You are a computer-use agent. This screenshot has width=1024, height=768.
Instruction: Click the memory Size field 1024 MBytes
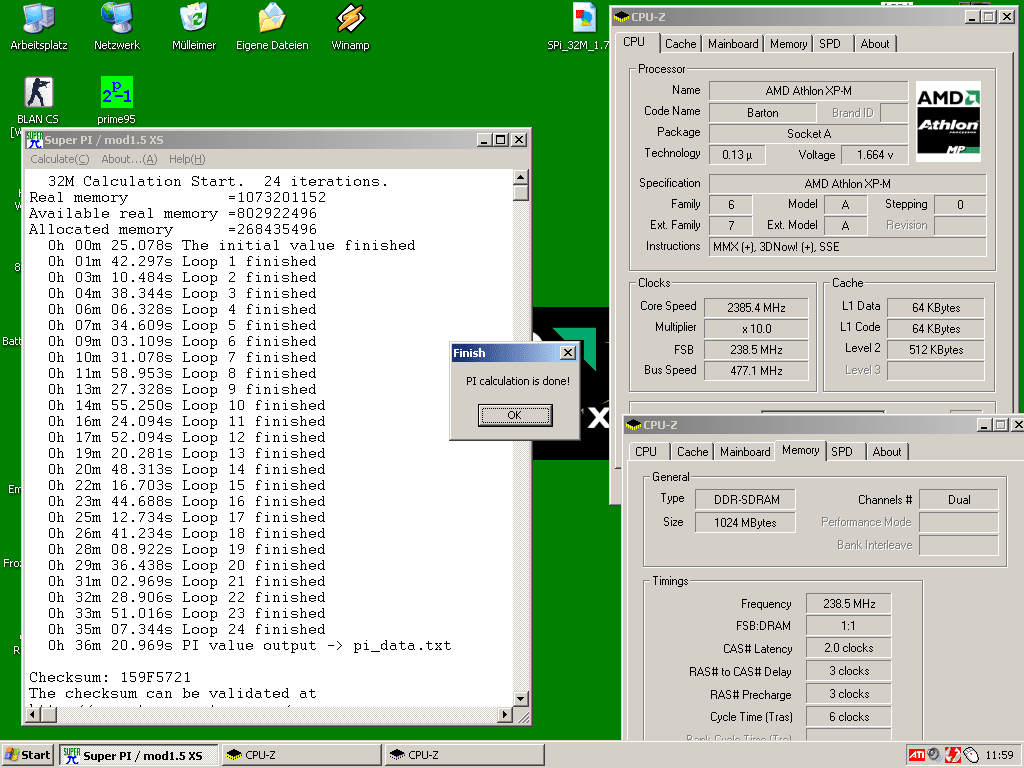746,522
